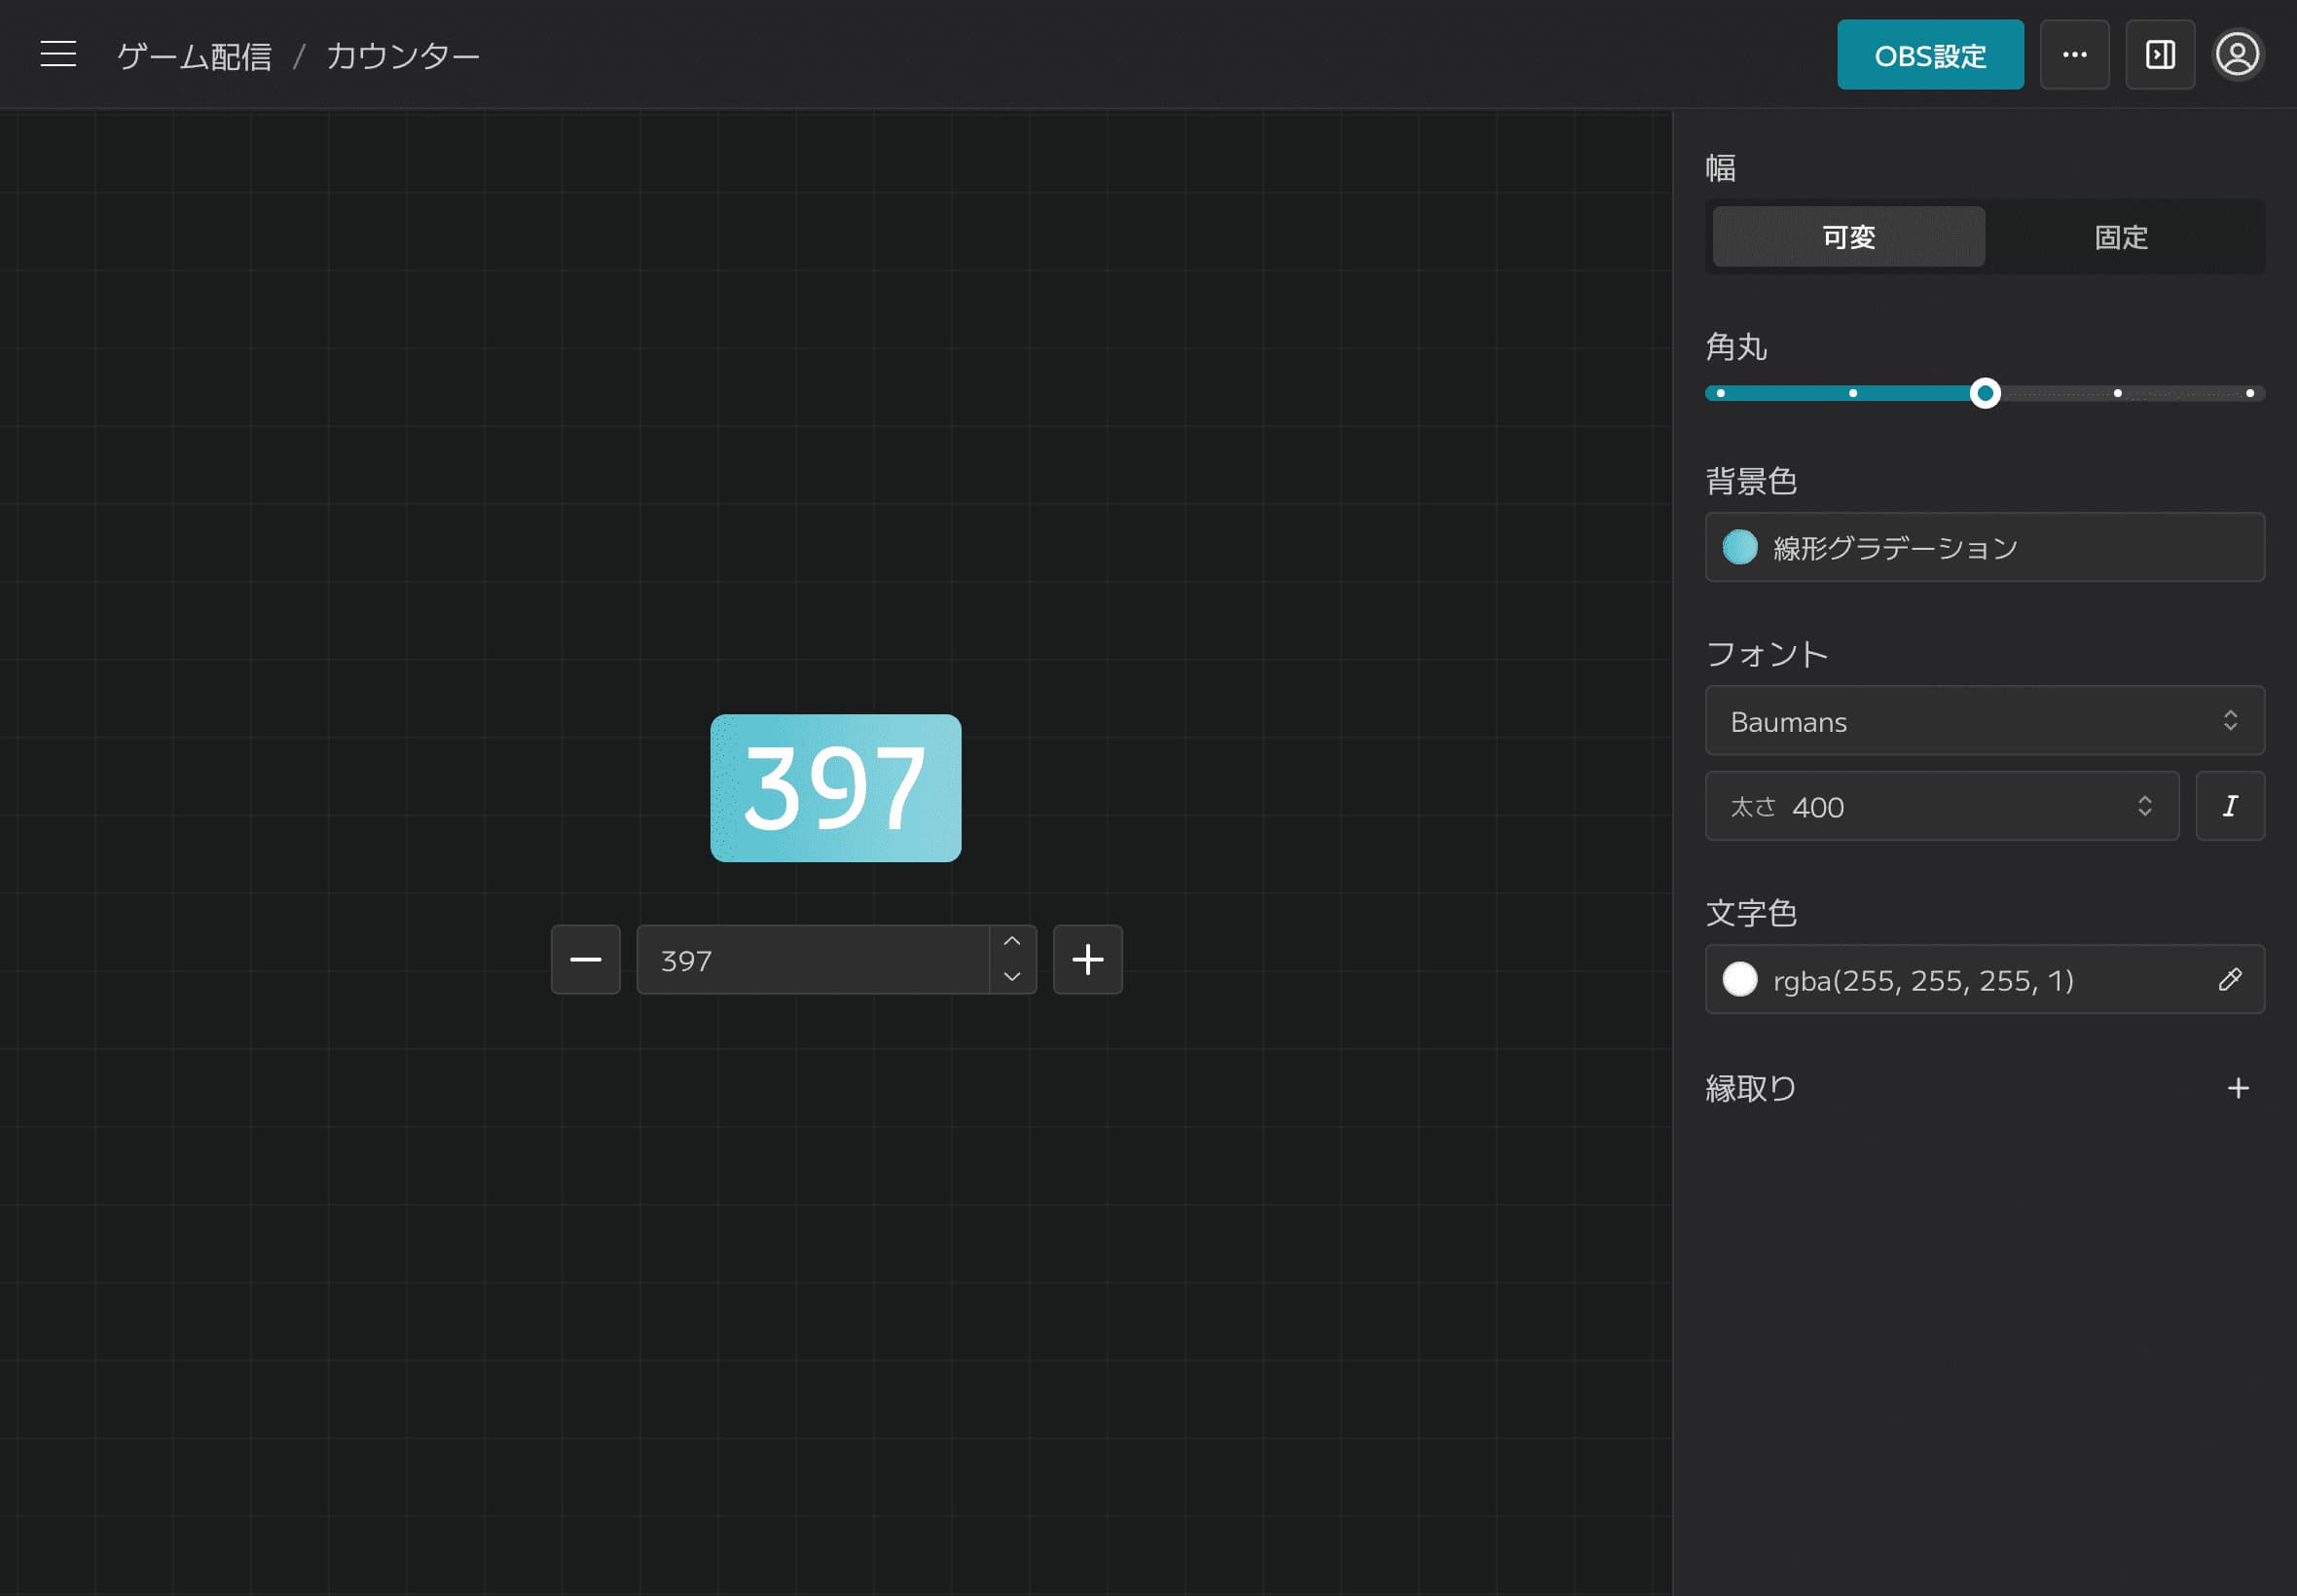Toggle italic font style
The image size is (2297, 1596).
pos(2229,806)
